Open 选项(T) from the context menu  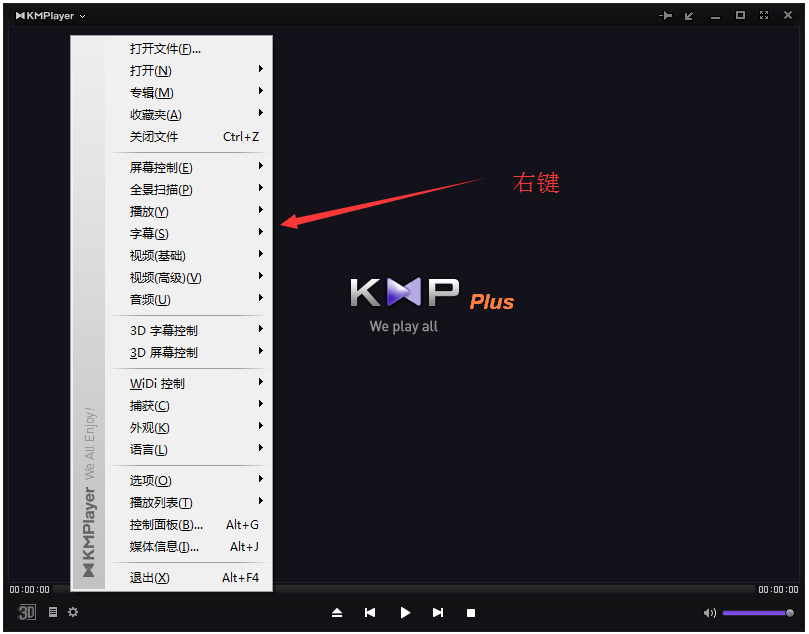click(150, 480)
